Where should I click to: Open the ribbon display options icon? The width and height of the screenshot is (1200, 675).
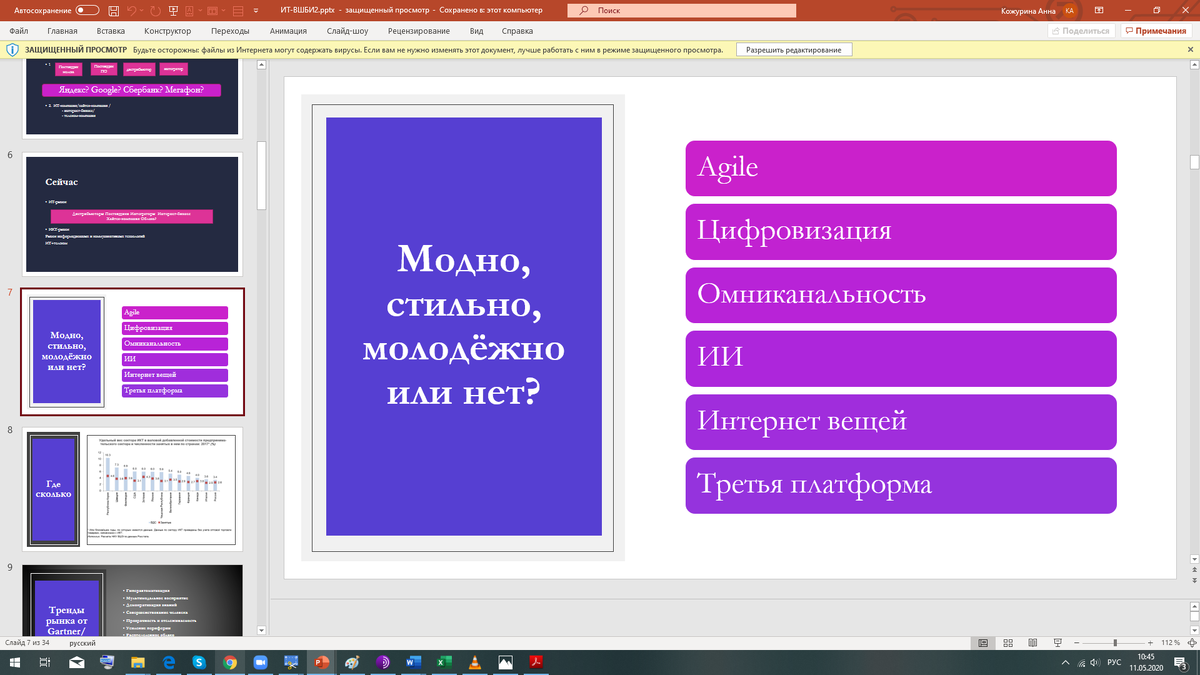point(1099,10)
